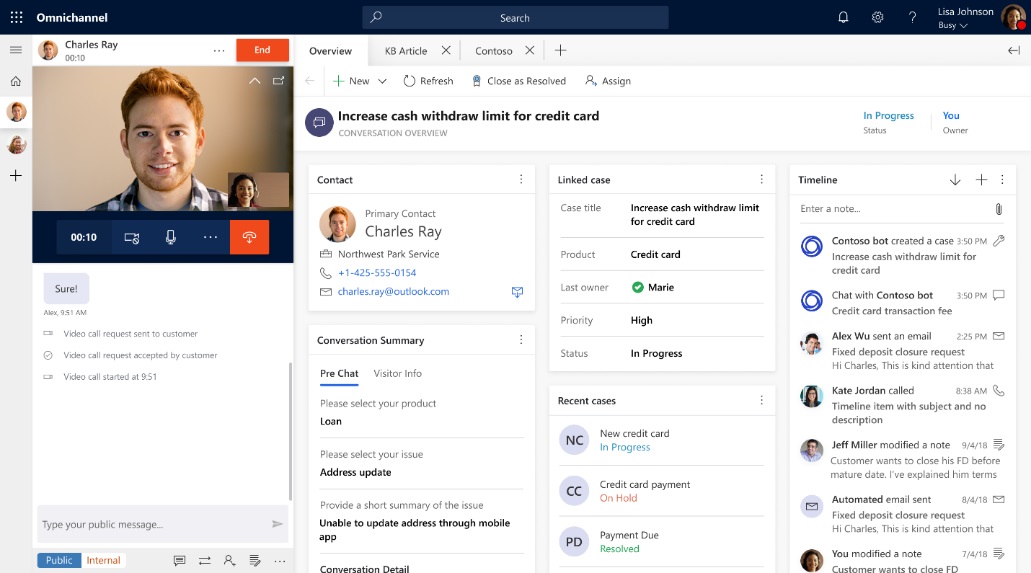Open Settings gear in the top bar

877,17
